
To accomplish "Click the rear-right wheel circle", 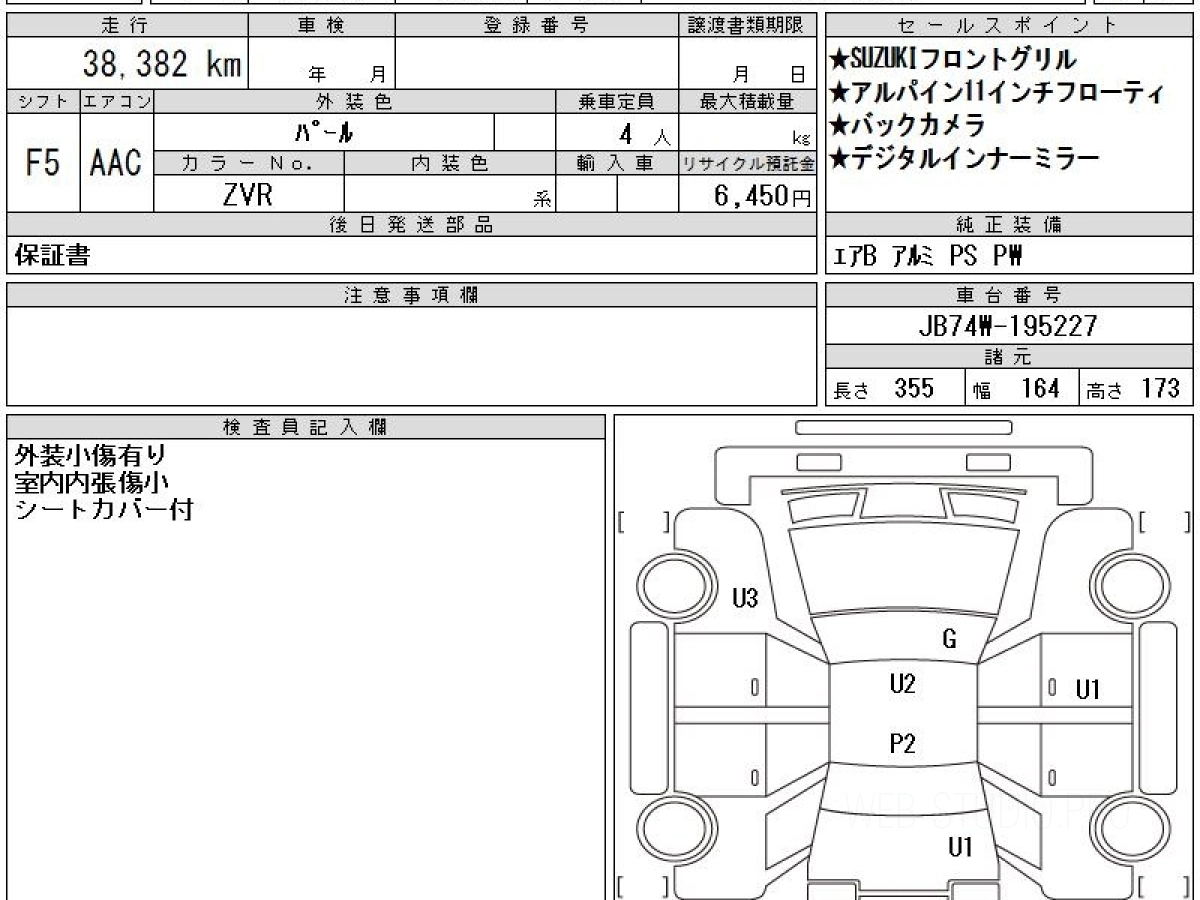I will (x=1128, y=829).
